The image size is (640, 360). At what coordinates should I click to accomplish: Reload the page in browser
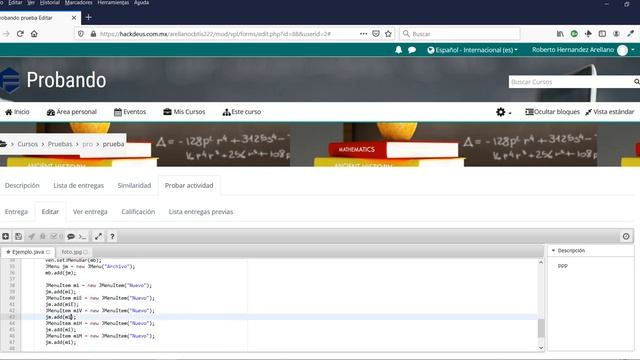click(20, 34)
